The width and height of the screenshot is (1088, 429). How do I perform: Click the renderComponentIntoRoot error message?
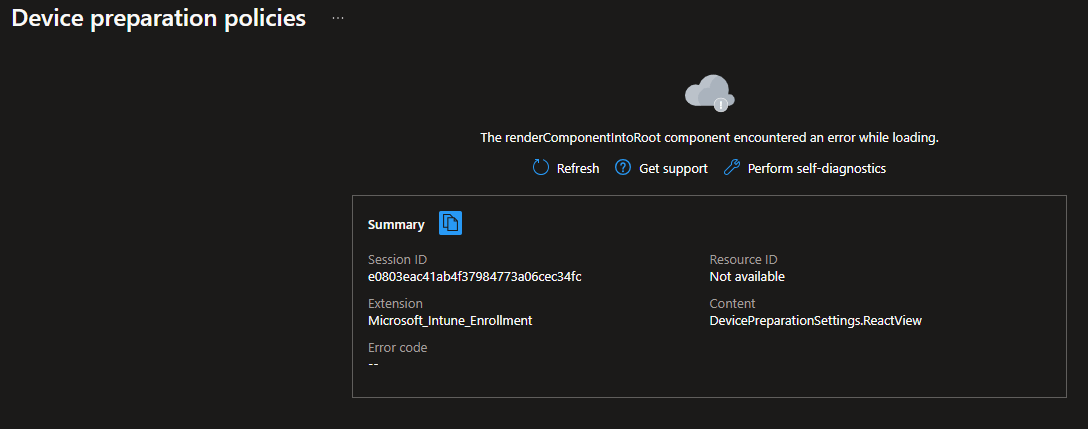point(709,138)
